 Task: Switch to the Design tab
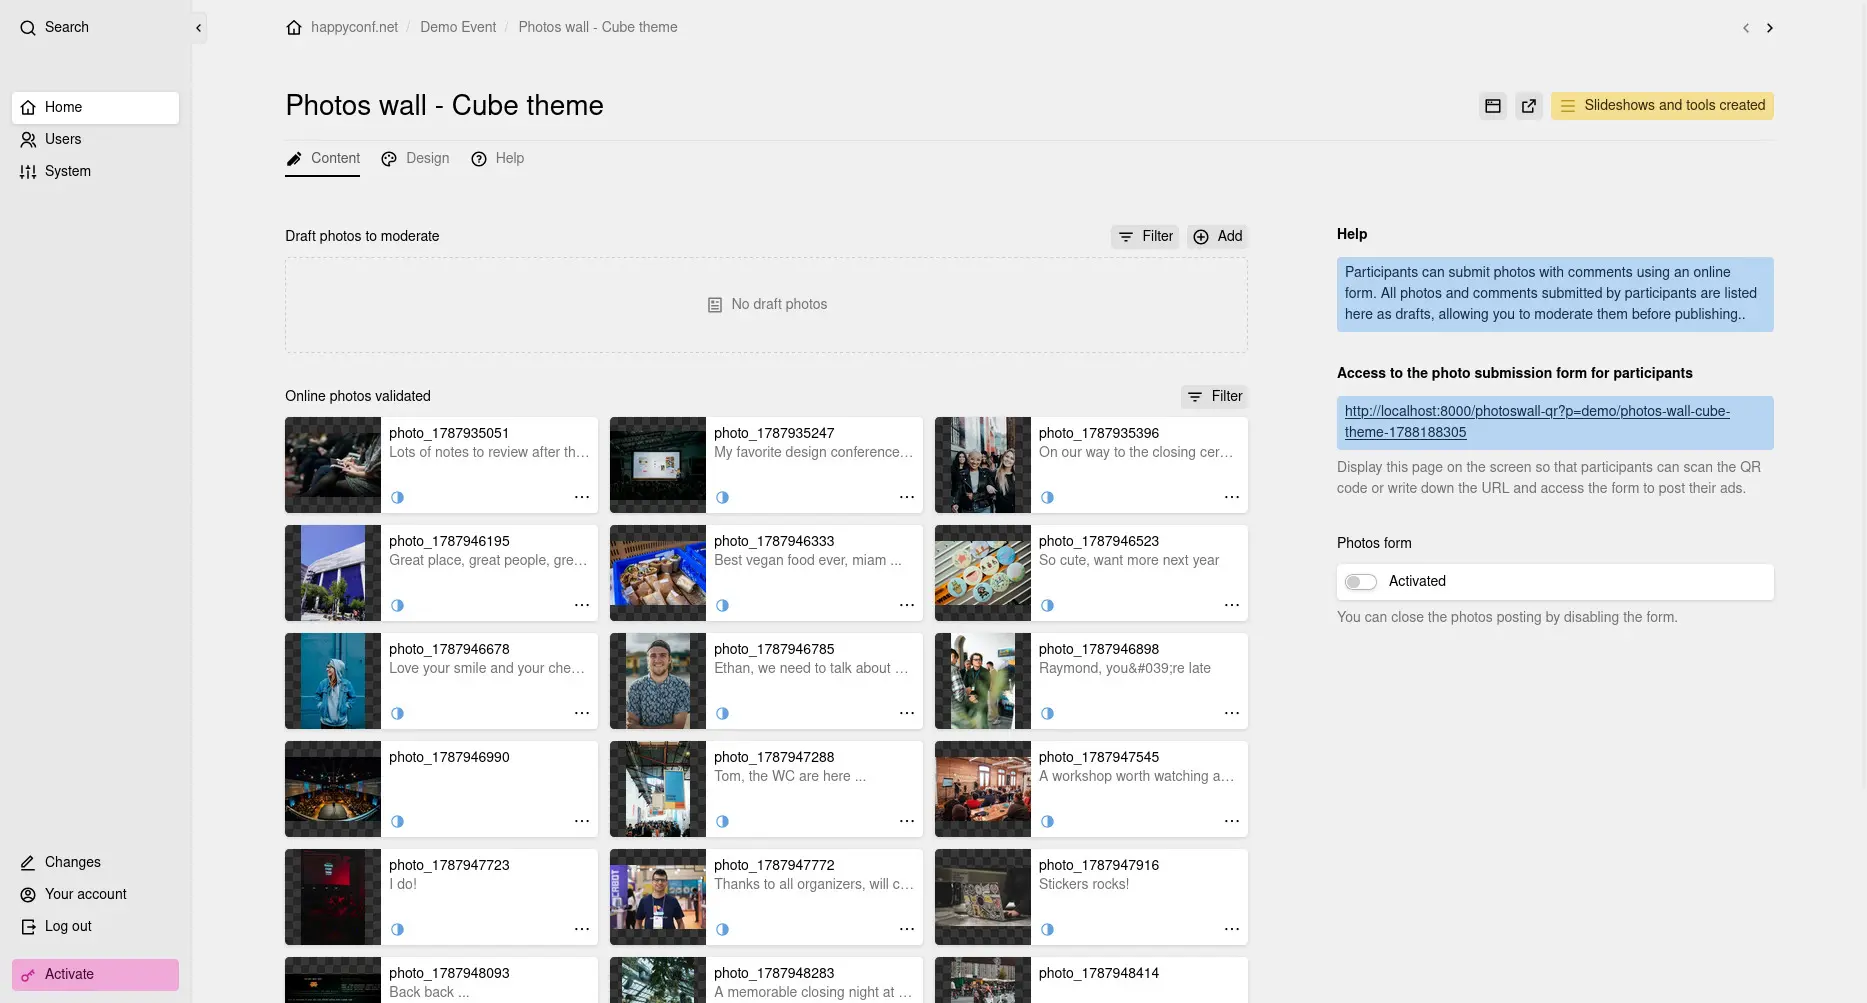pyautogui.click(x=416, y=159)
